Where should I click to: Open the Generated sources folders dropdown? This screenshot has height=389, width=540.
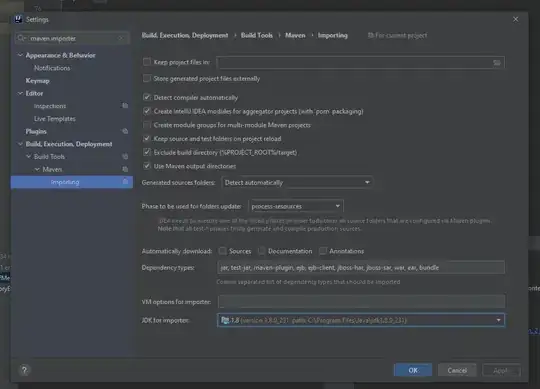click(x=297, y=182)
